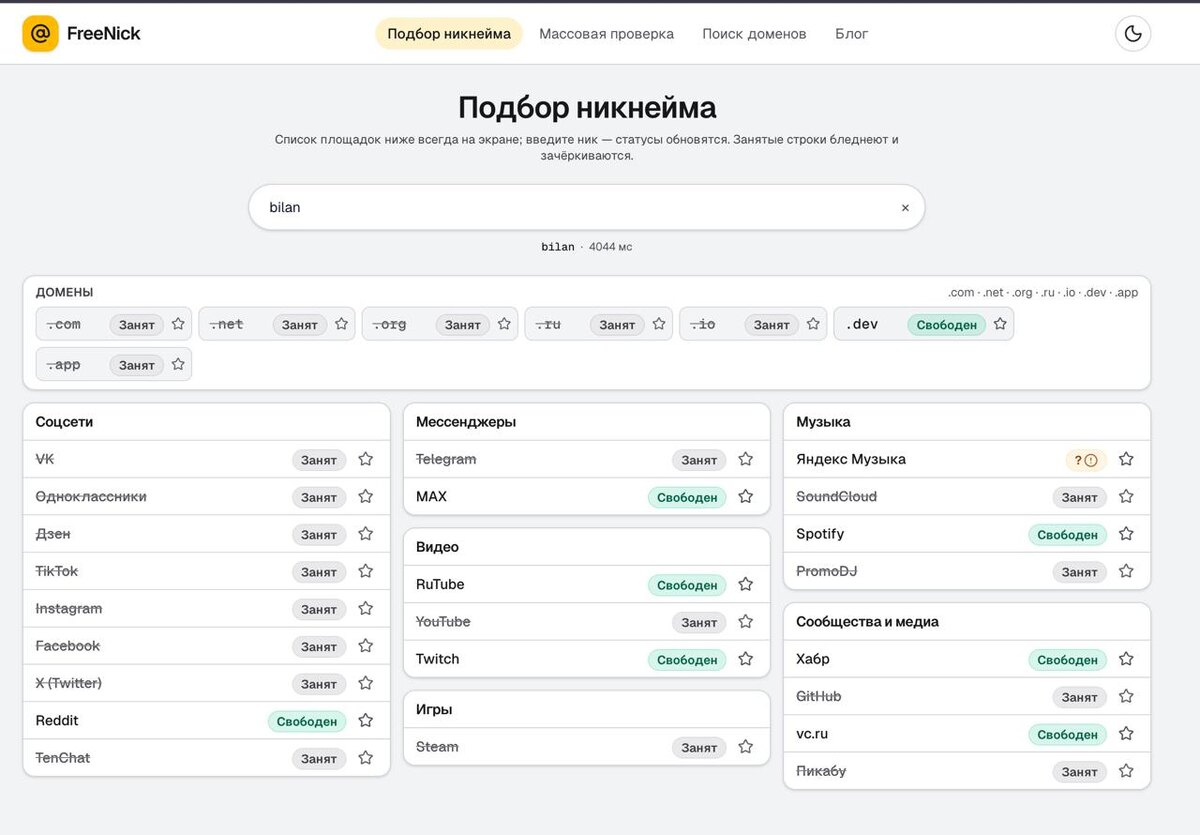Star the MAX messenger row
Viewport: 1200px width, 835px height.
(x=745, y=496)
